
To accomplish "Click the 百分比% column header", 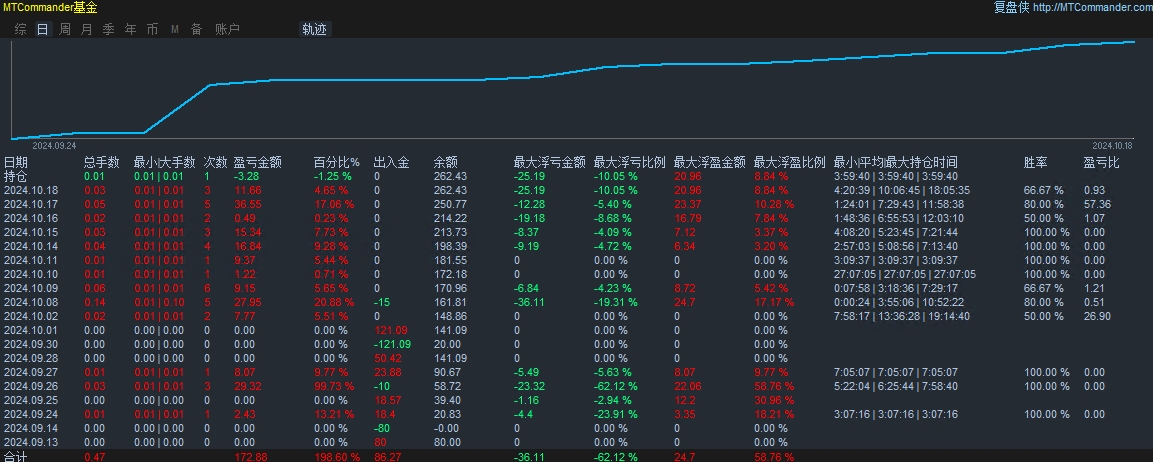I will tap(337, 162).
